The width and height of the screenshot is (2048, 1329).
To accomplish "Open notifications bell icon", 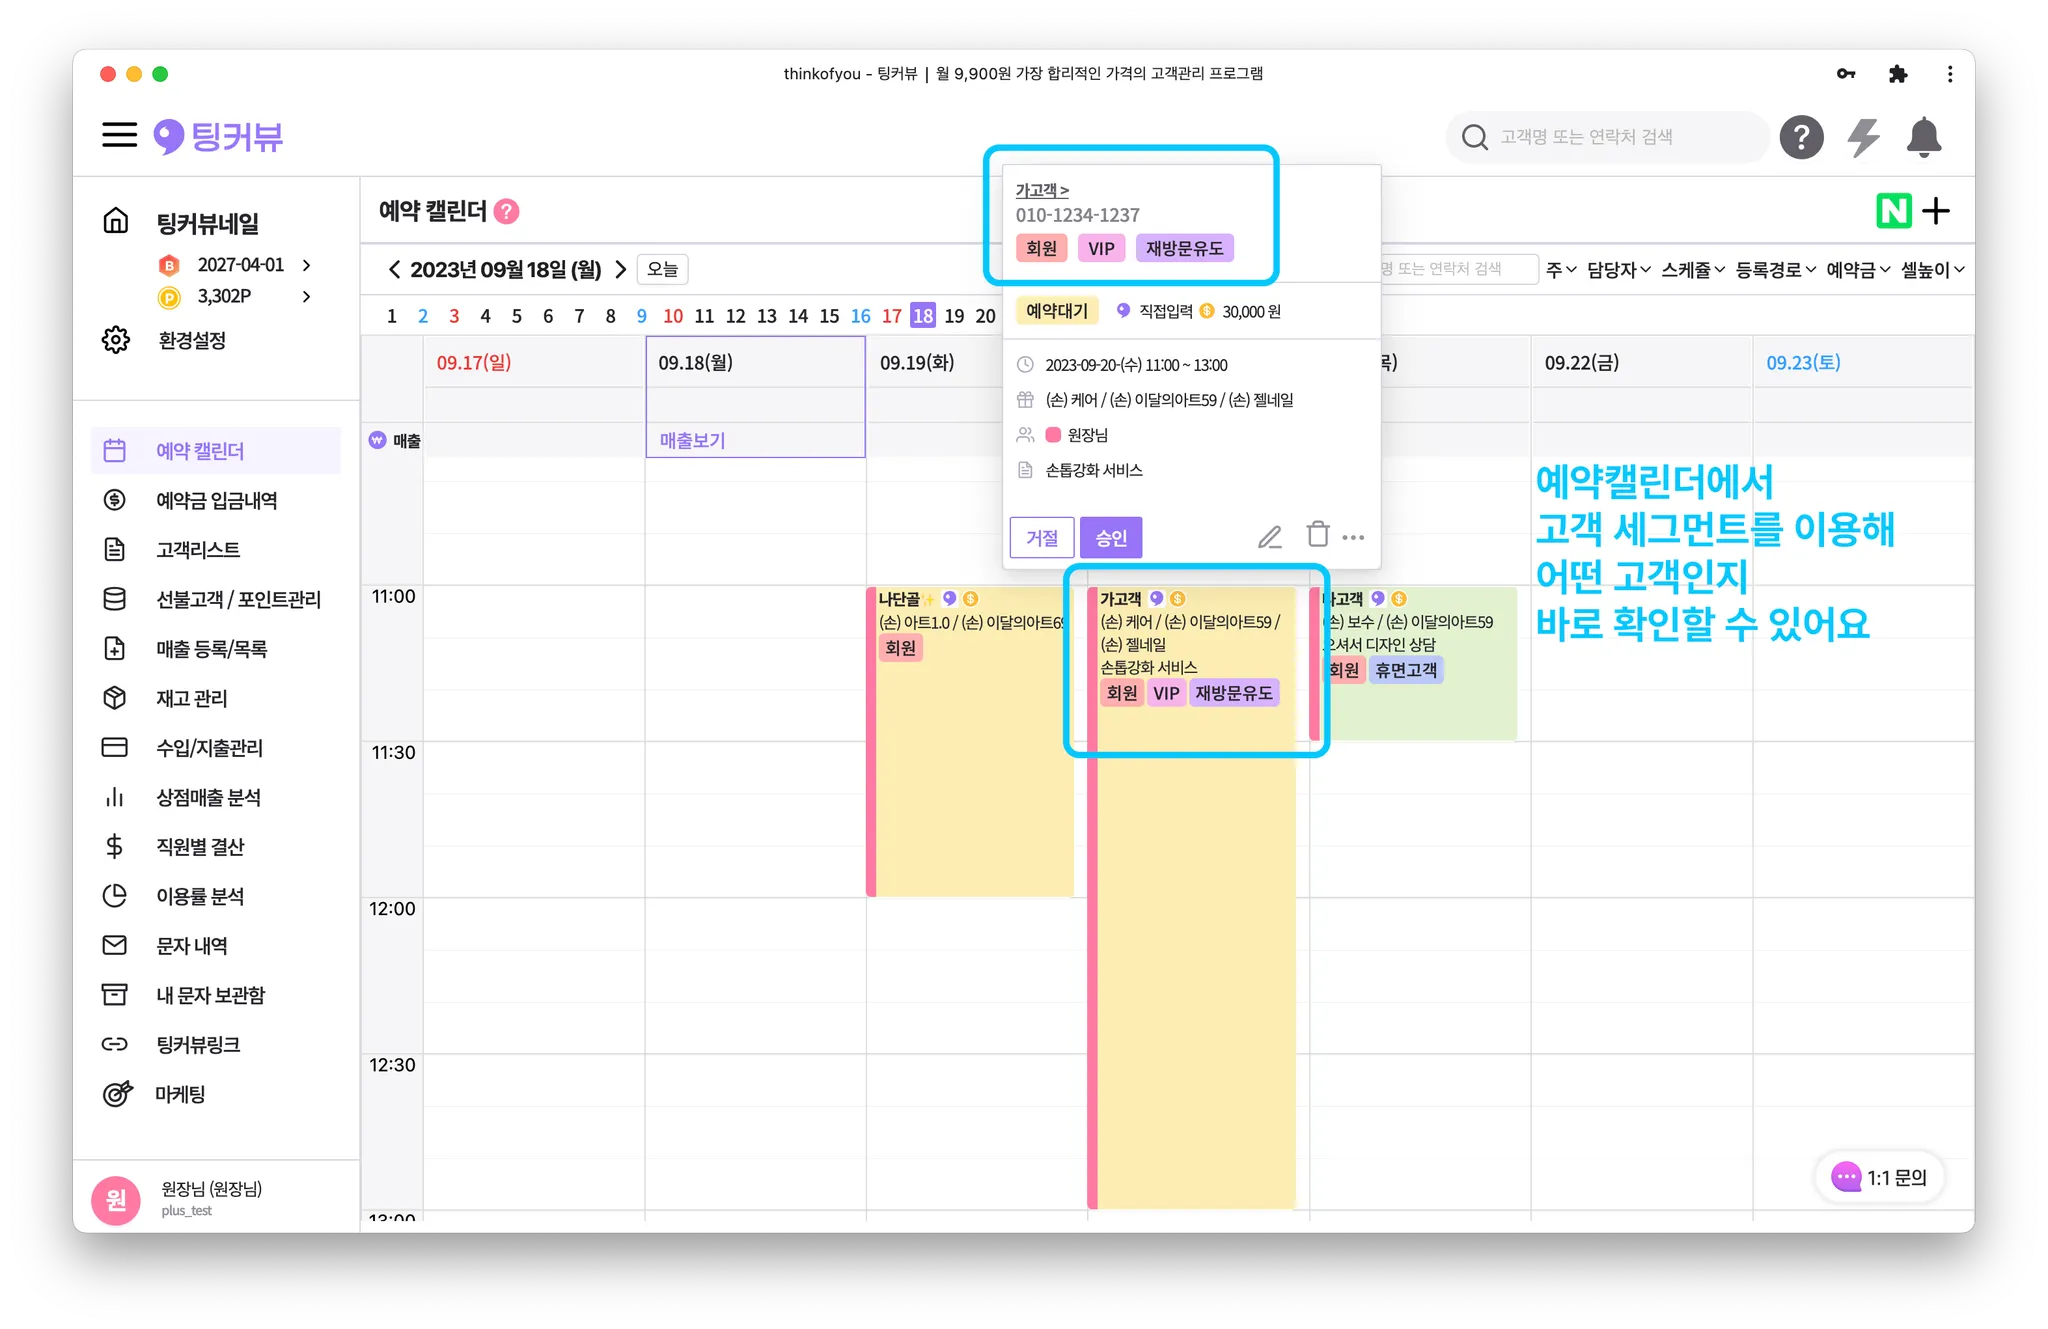I will 1923,137.
